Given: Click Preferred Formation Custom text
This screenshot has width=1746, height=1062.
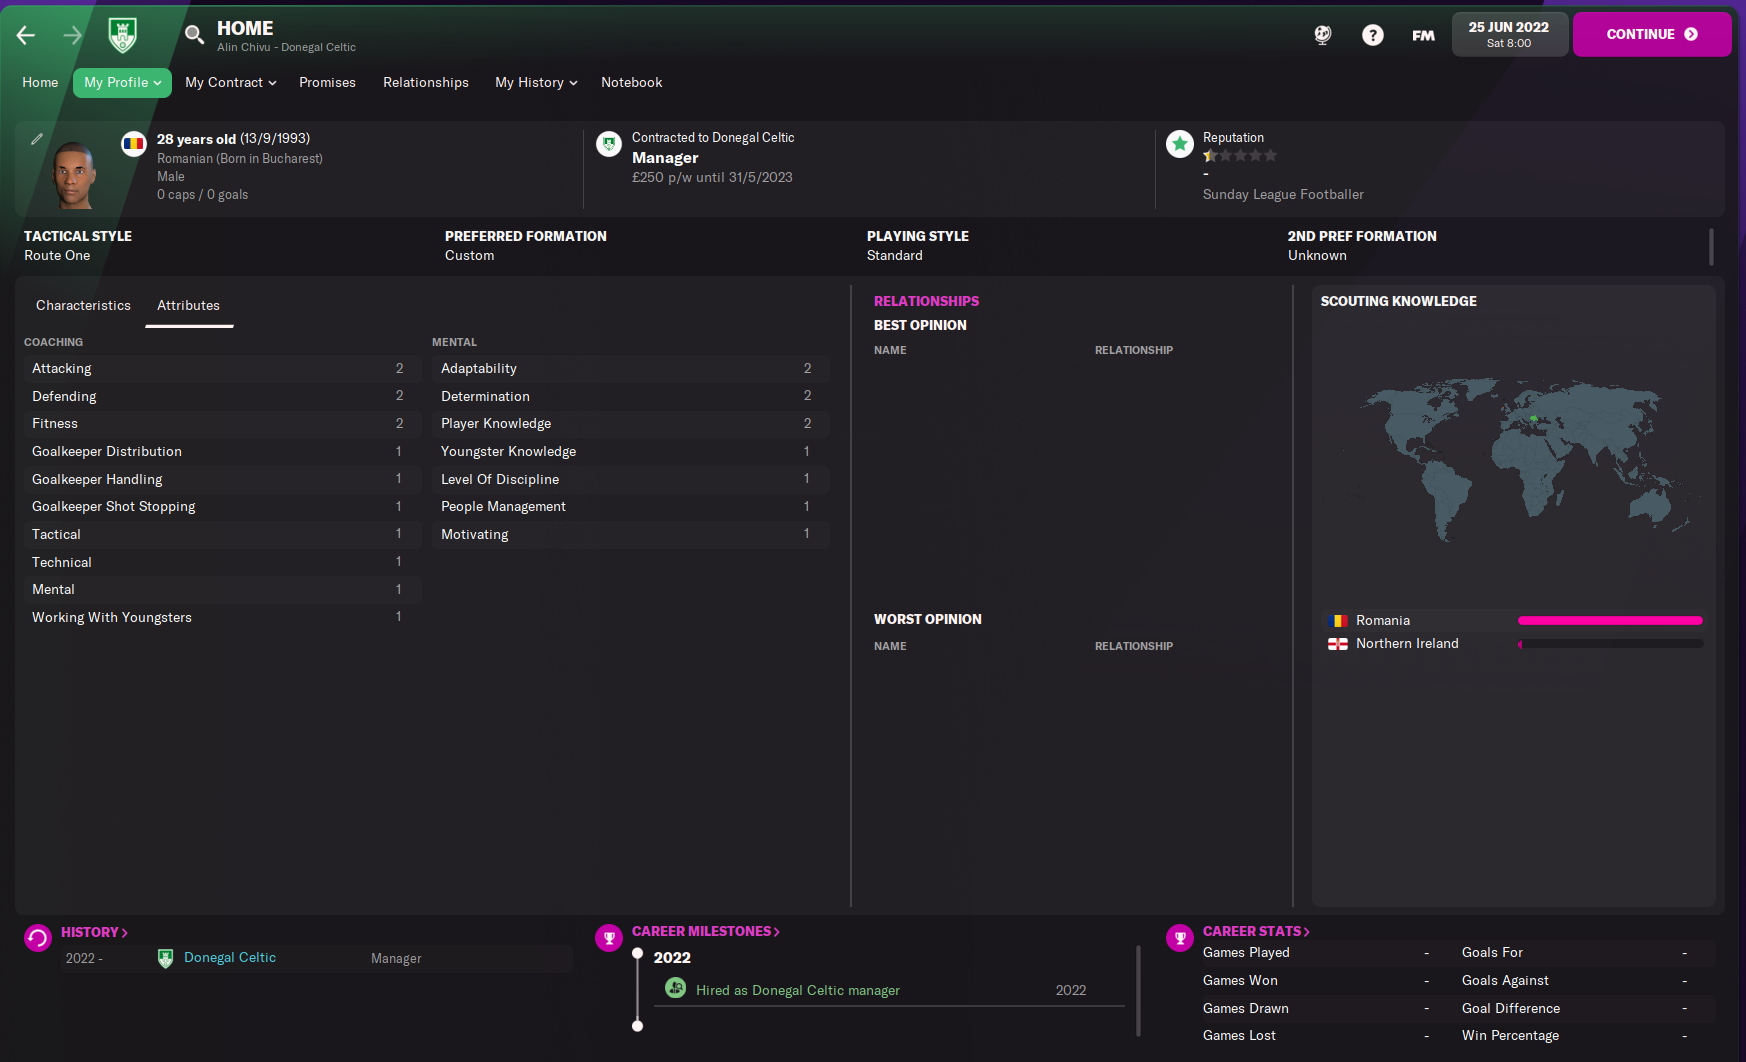Looking at the screenshot, I should 469,256.
